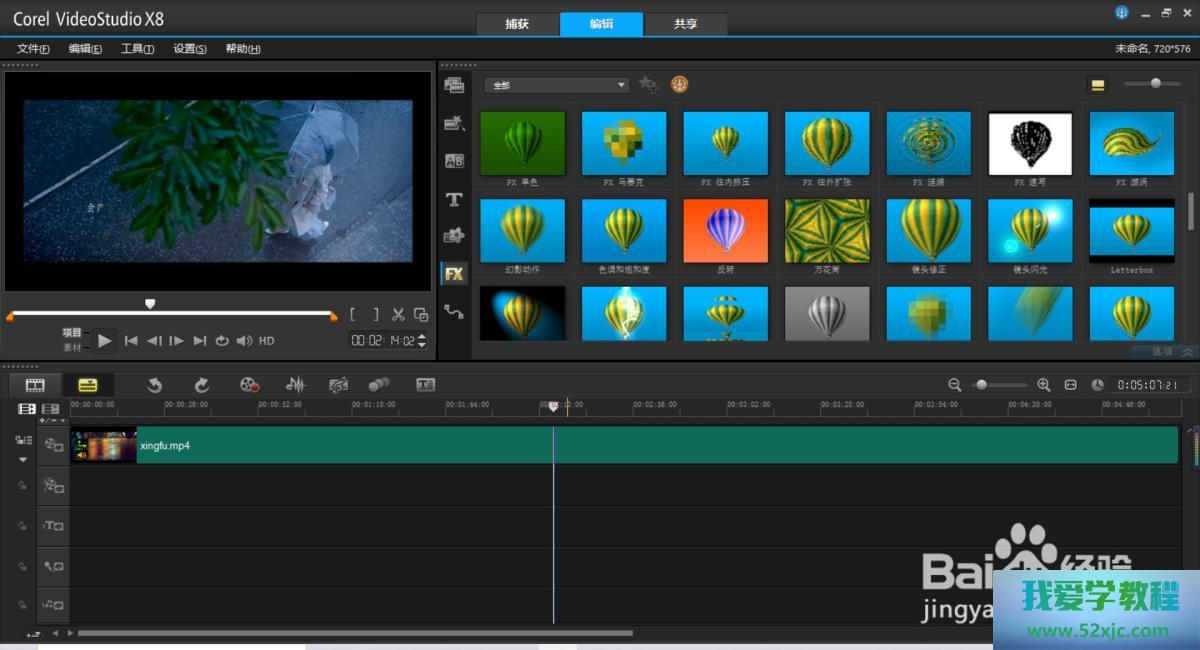This screenshot has width=1200, height=650.
Task: Click the Record/Capture option reel icon
Action: (x=250, y=385)
